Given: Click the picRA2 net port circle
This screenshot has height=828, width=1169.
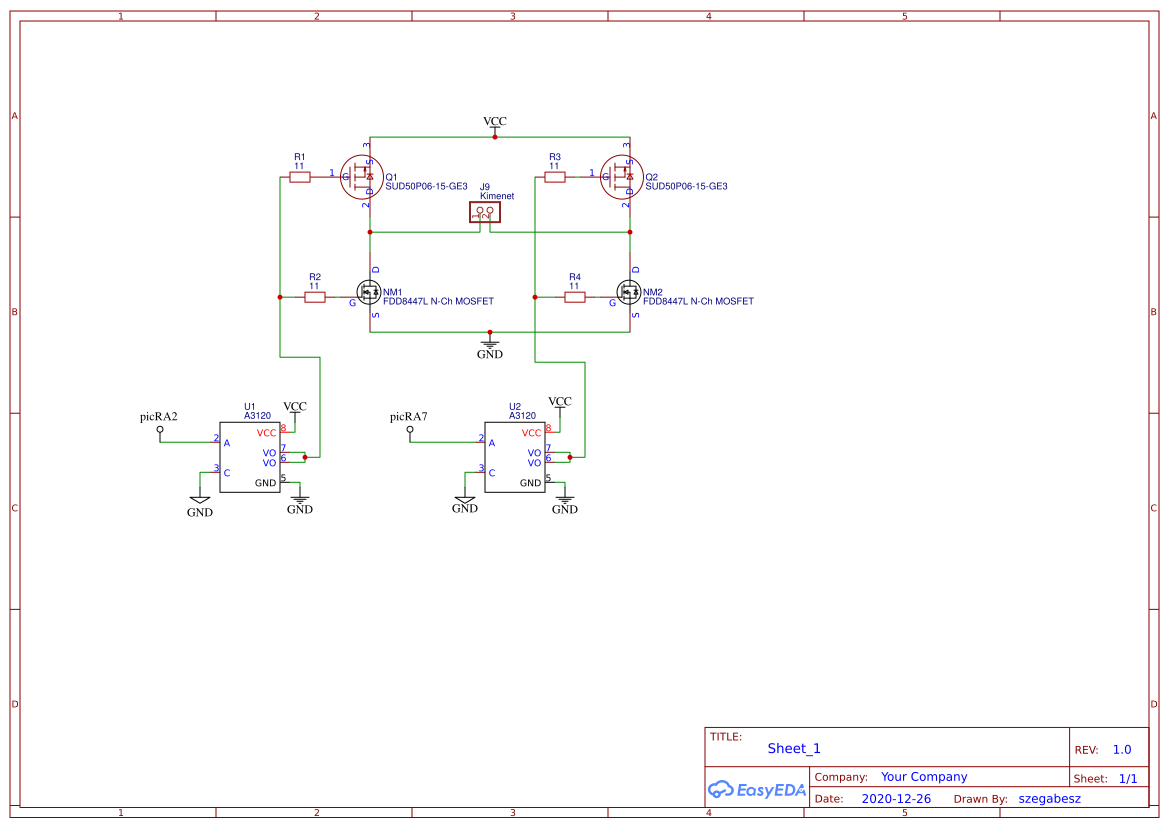Looking at the screenshot, I should click(160, 429).
